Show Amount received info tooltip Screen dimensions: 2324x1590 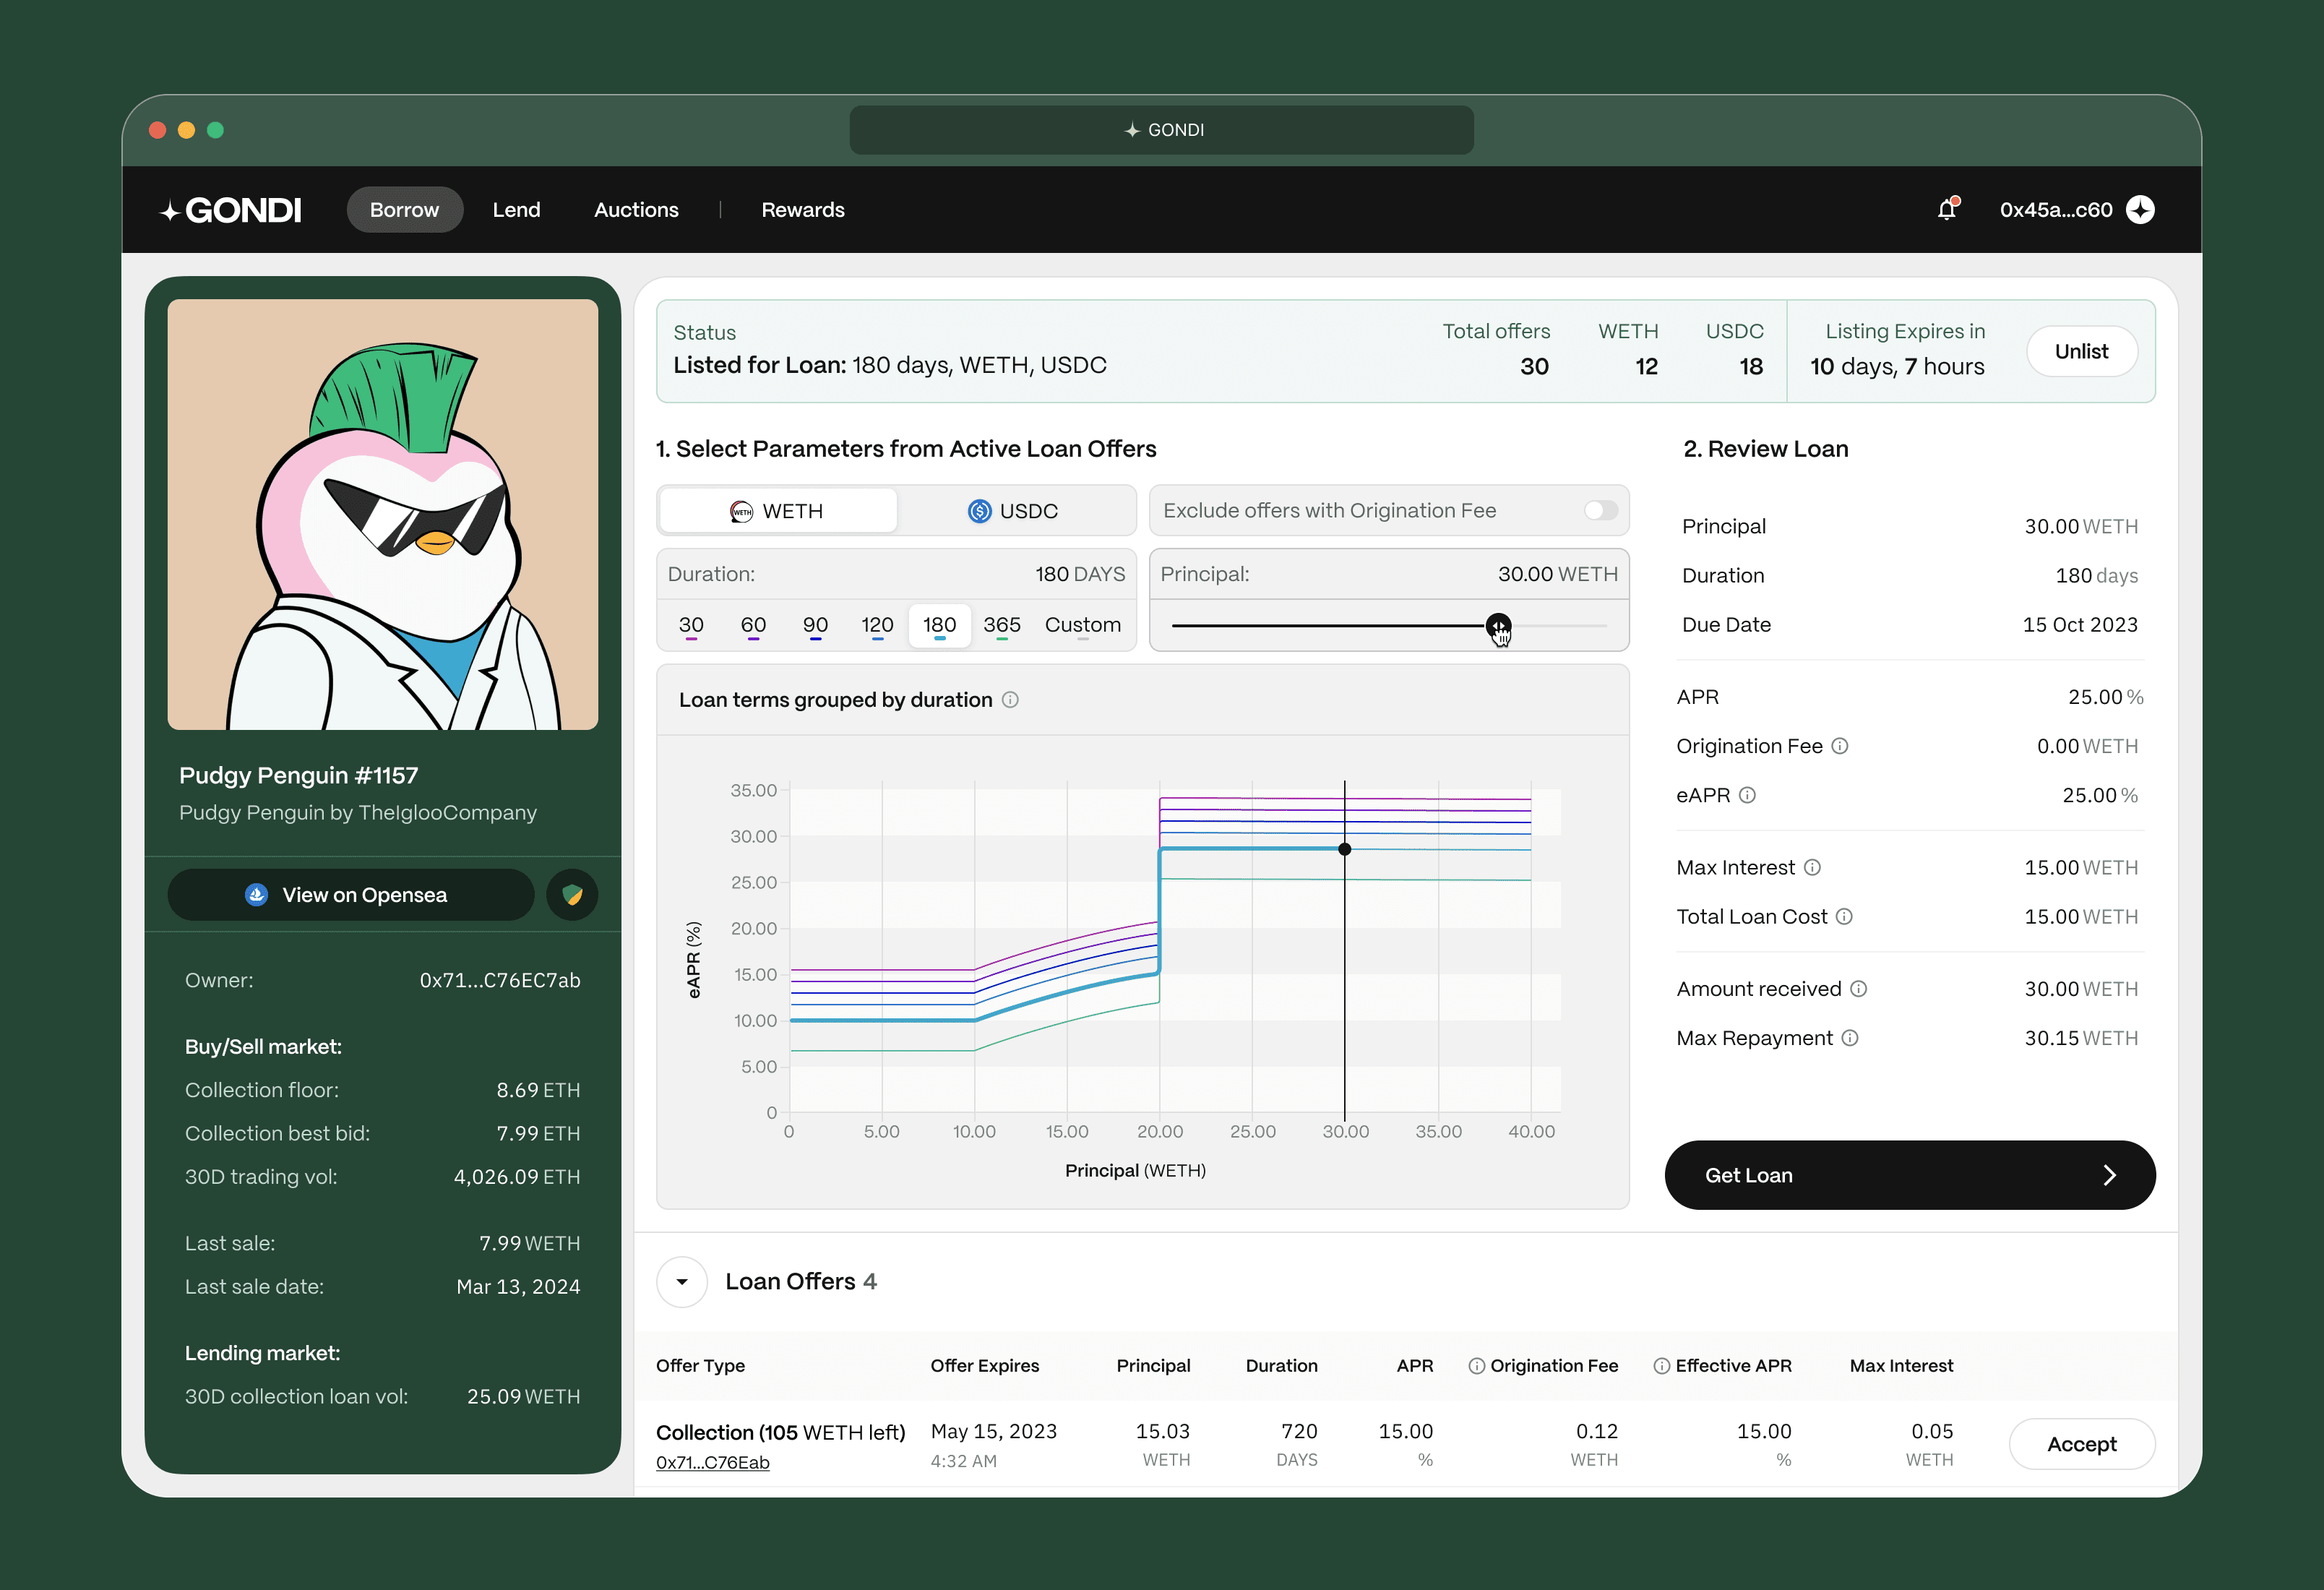point(1858,988)
